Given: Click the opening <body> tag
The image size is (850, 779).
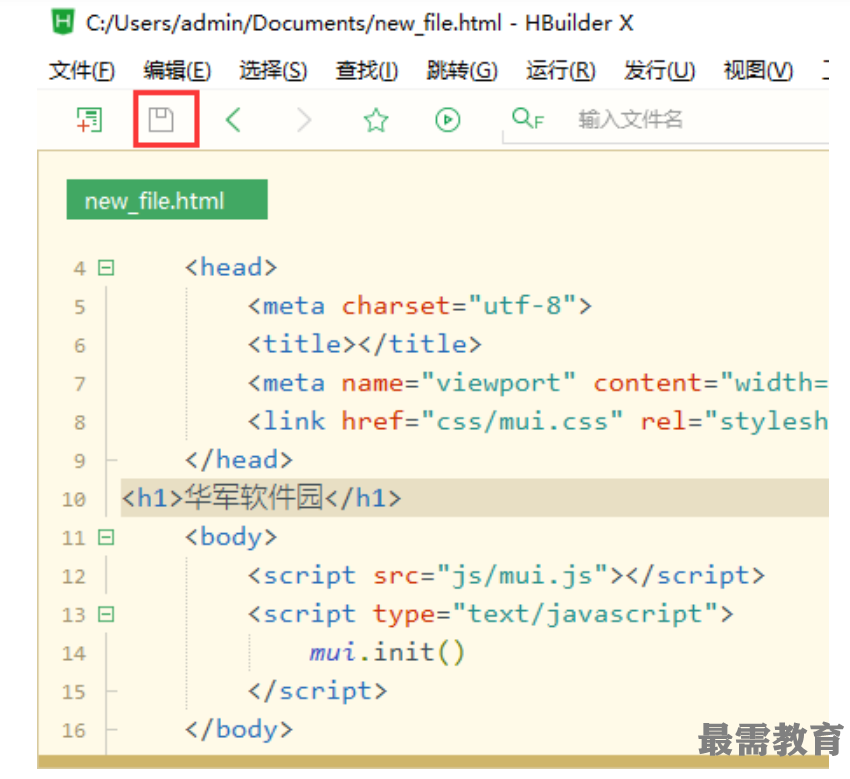Looking at the screenshot, I should click(231, 537).
